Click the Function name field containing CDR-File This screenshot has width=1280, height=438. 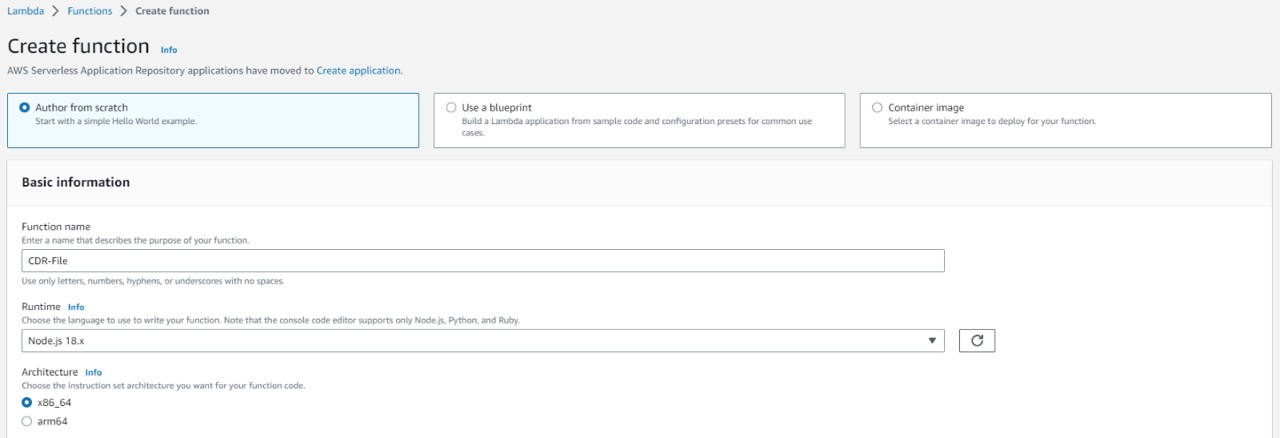tap(482, 260)
